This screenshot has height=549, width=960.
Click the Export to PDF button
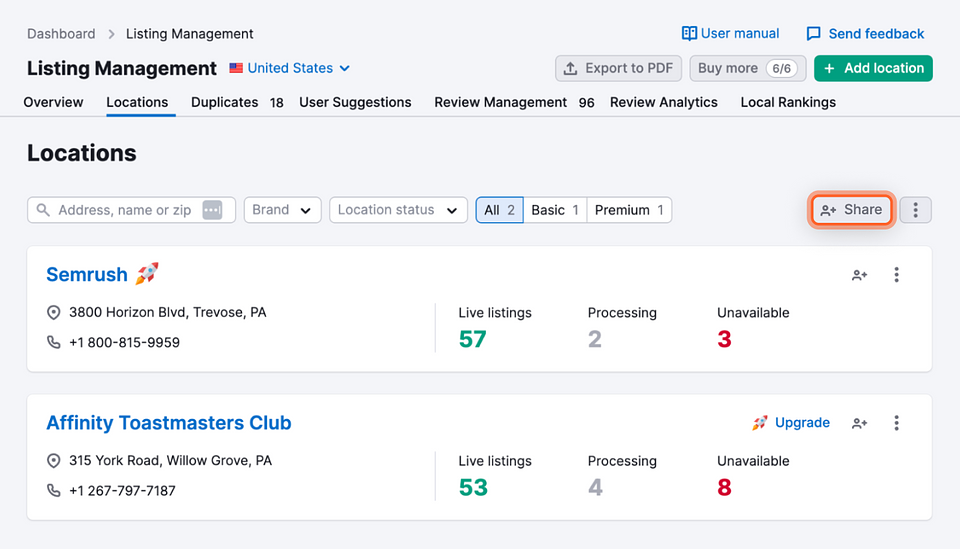(x=618, y=68)
